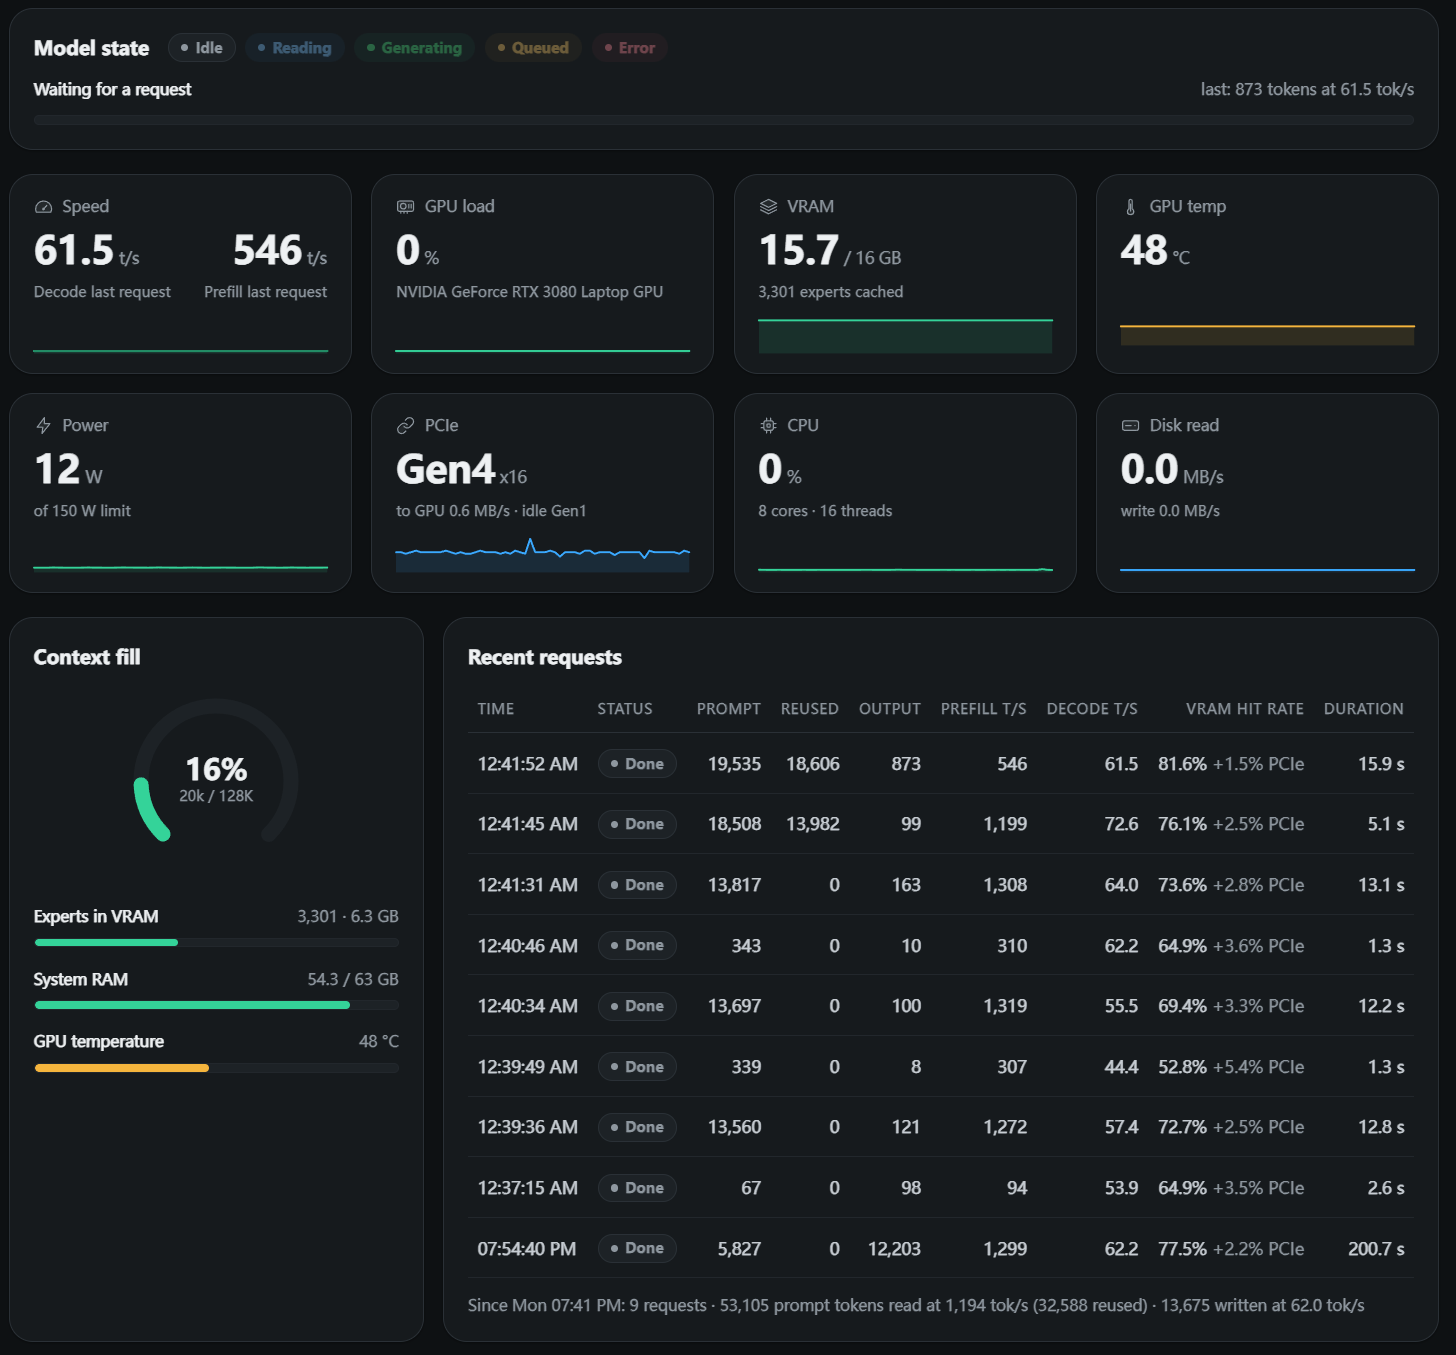
Task: Click duration value 200.7 s
Action: click(x=1376, y=1249)
